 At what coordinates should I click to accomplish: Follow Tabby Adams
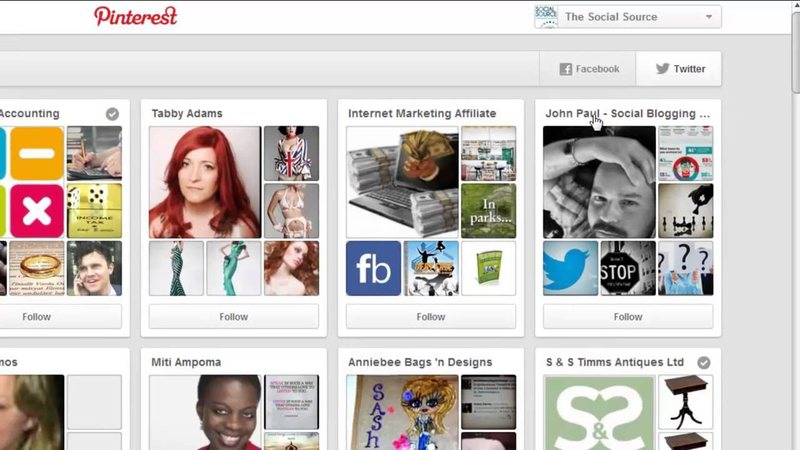click(x=233, y=317)
